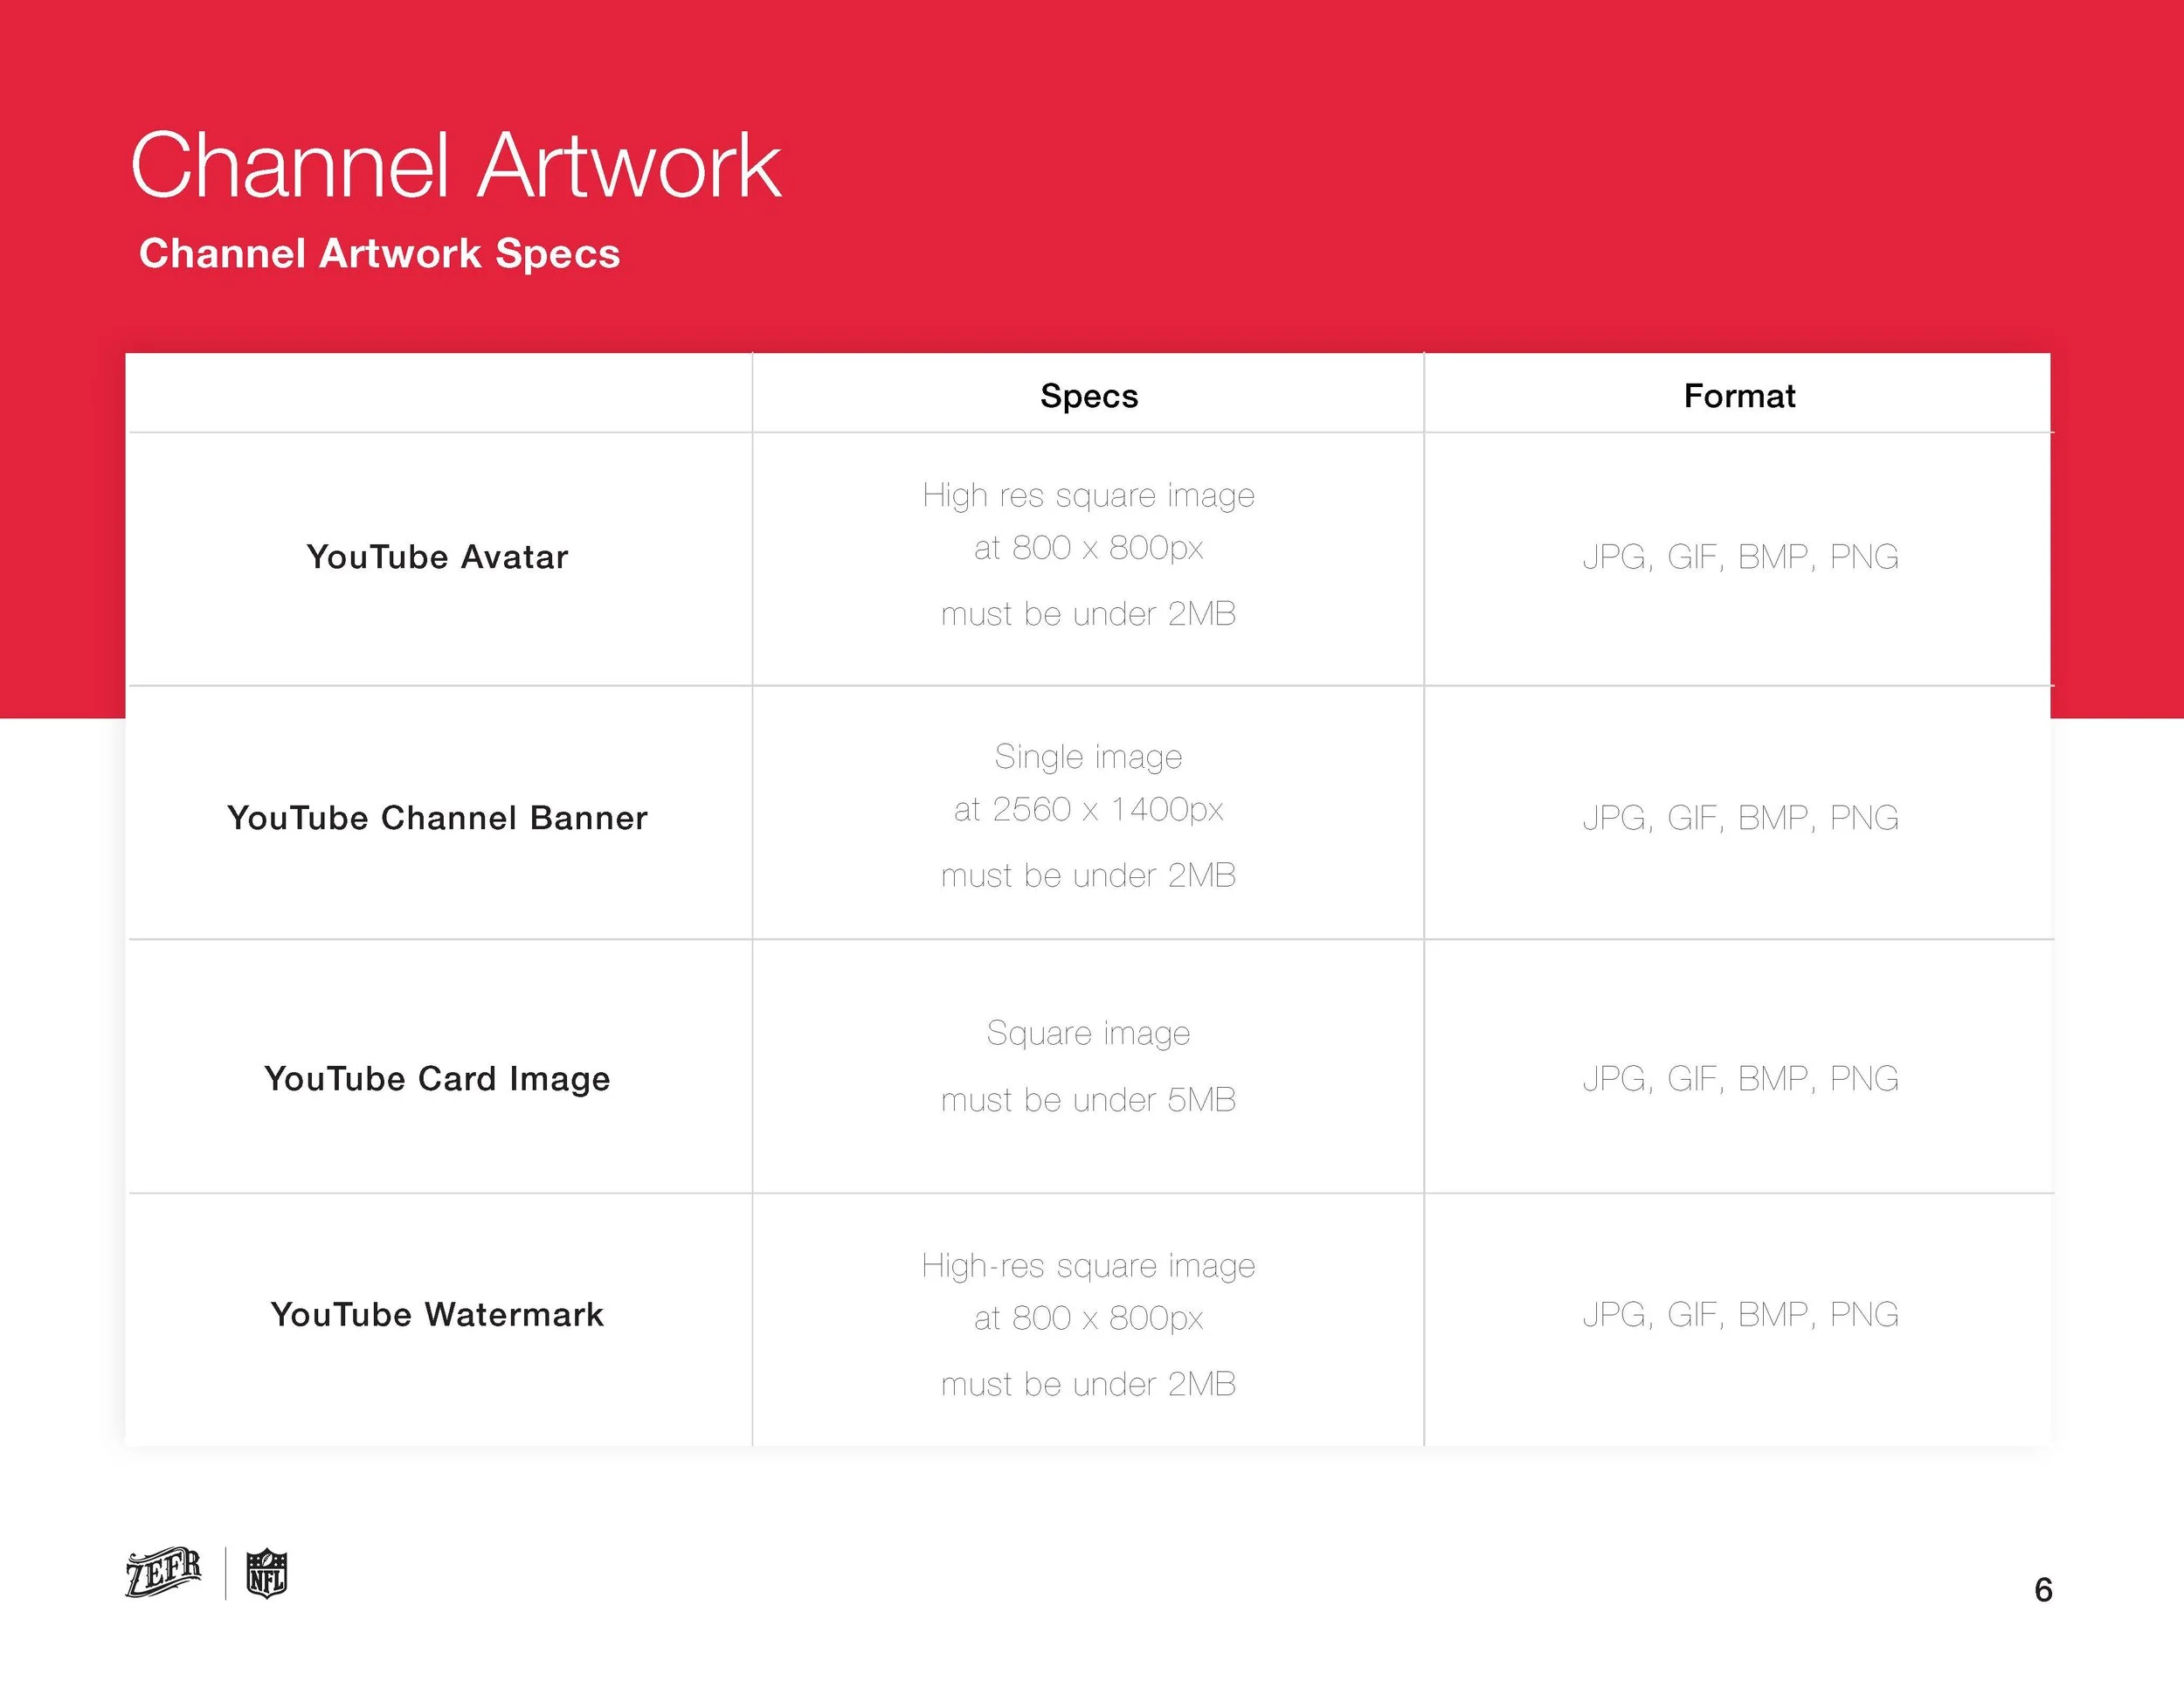Click 'High res square image' in Avatar row
Screen dimensions: 2184x1688
click(1089, 496)
